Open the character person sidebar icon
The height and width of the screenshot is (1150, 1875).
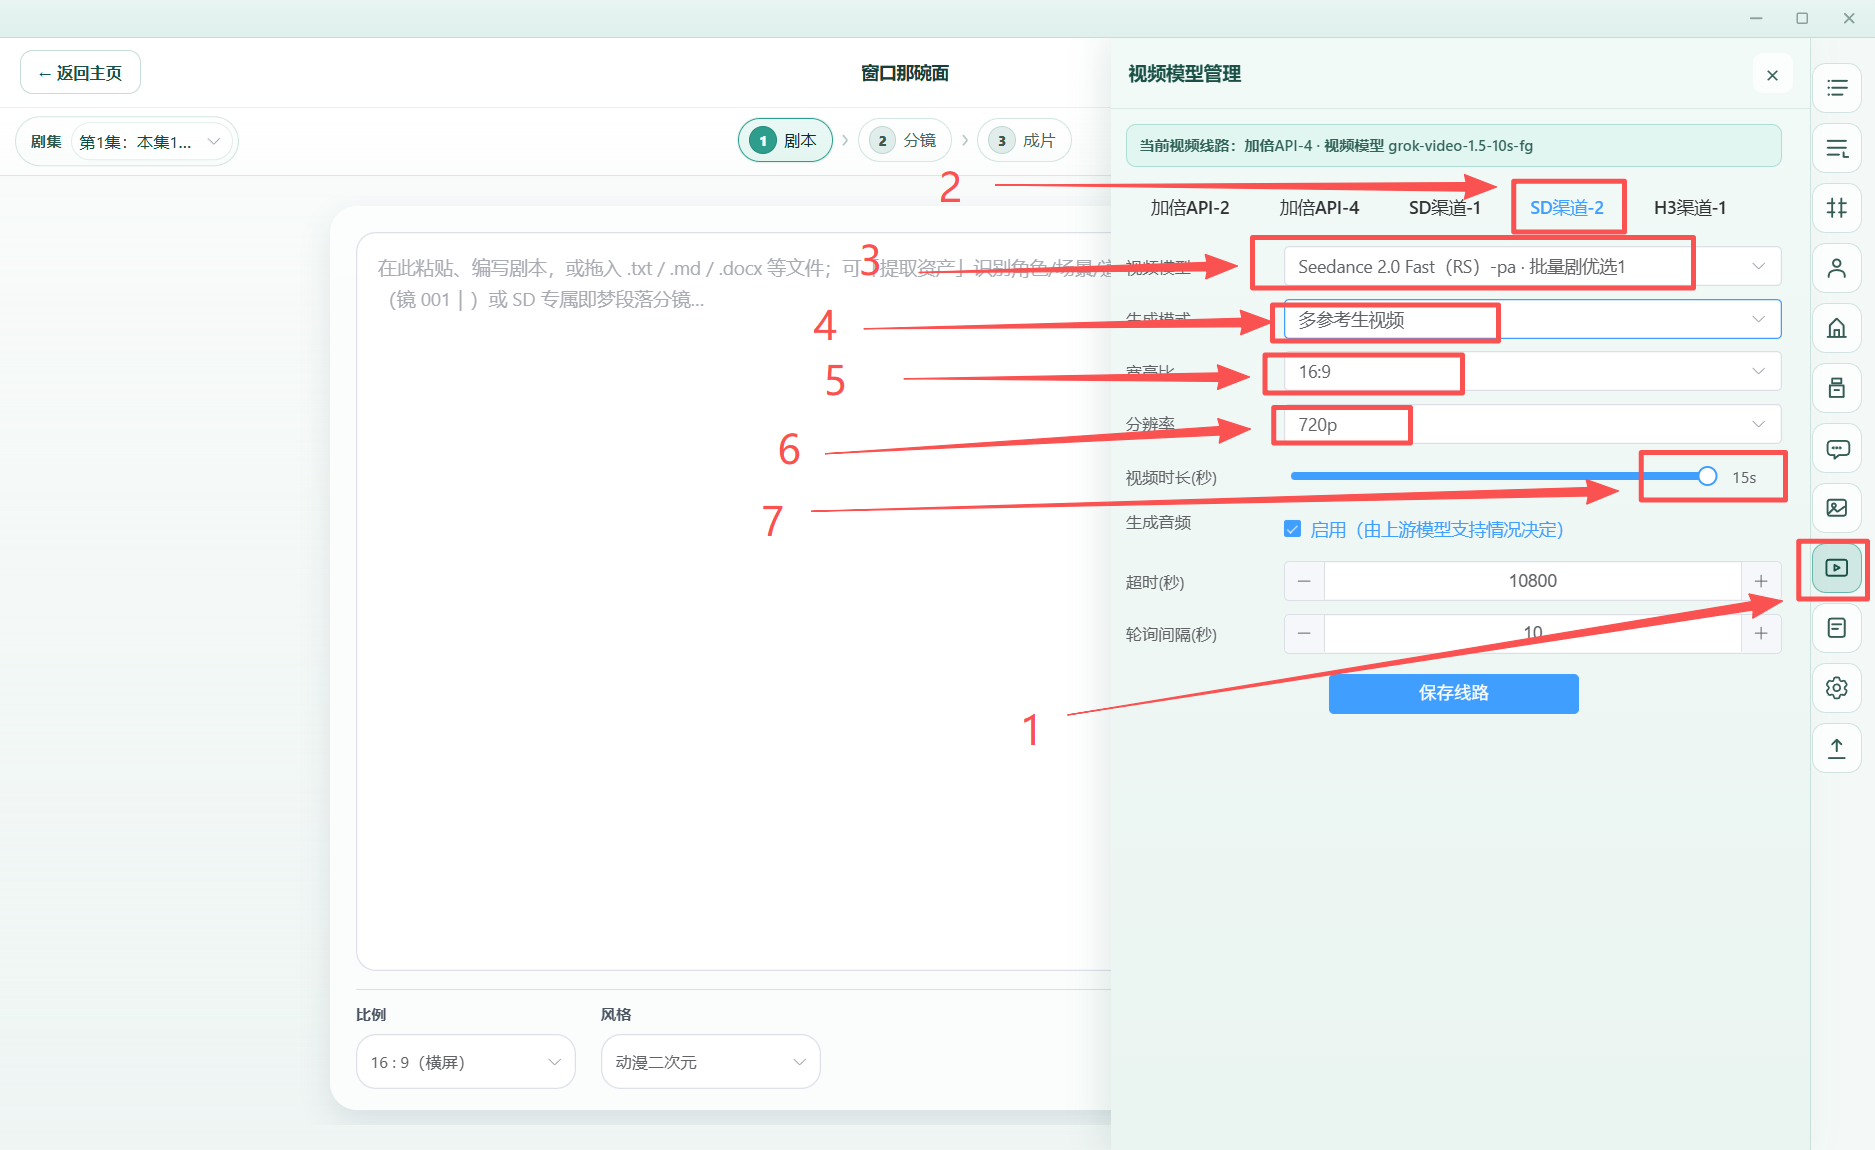tap(1837, 268)
